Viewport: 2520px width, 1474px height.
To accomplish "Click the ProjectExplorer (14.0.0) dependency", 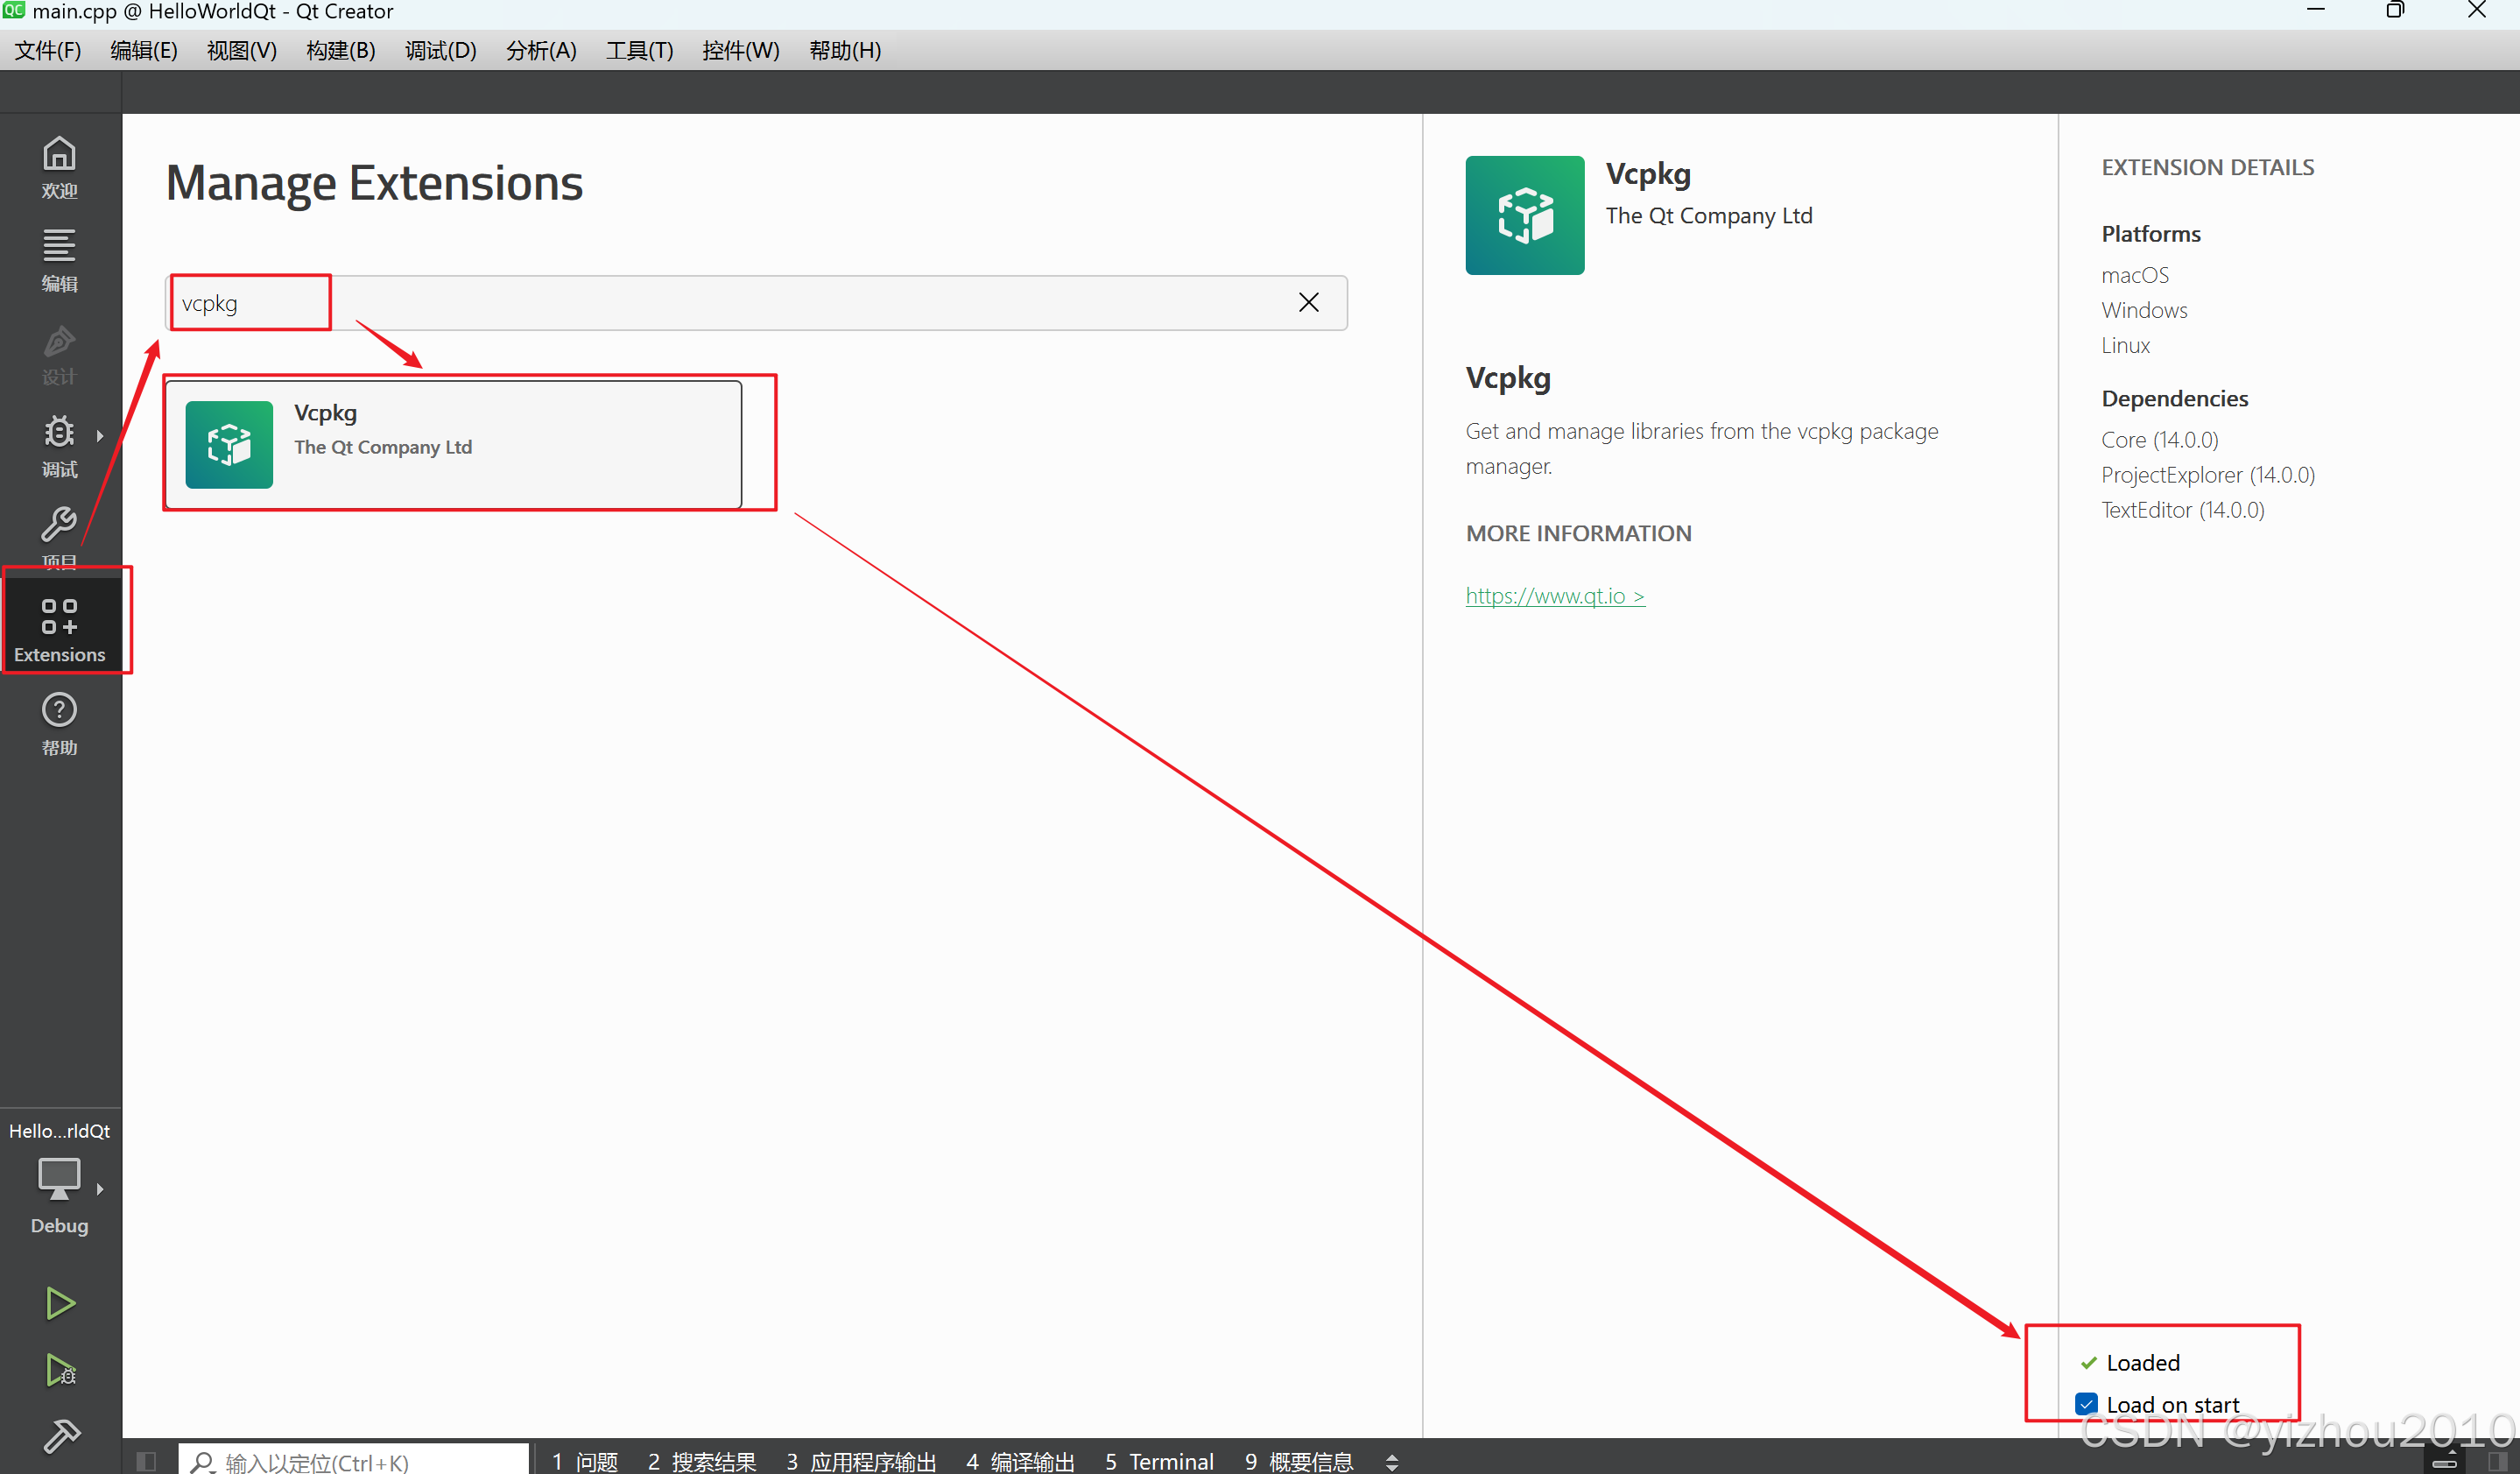I will 2207,475.
